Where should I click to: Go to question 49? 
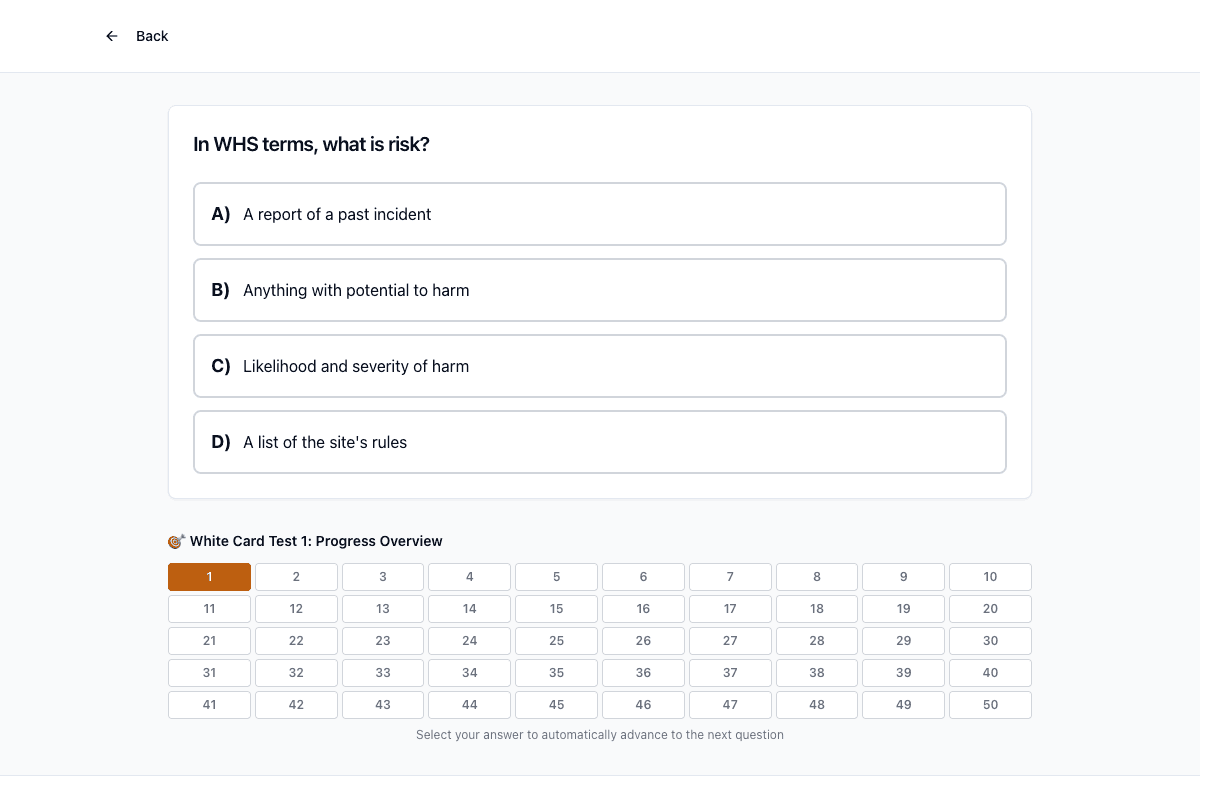pos(904,705)
